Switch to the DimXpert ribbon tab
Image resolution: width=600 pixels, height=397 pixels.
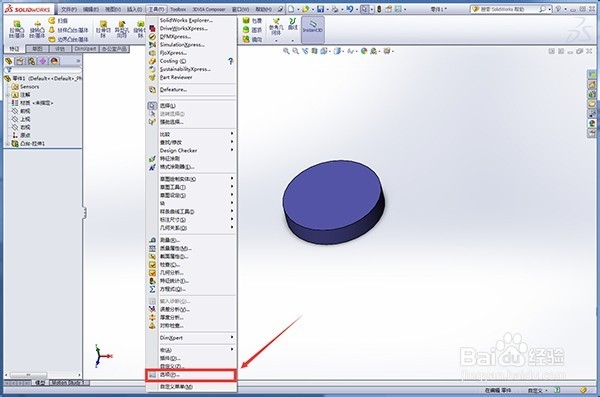coord(85,49)
